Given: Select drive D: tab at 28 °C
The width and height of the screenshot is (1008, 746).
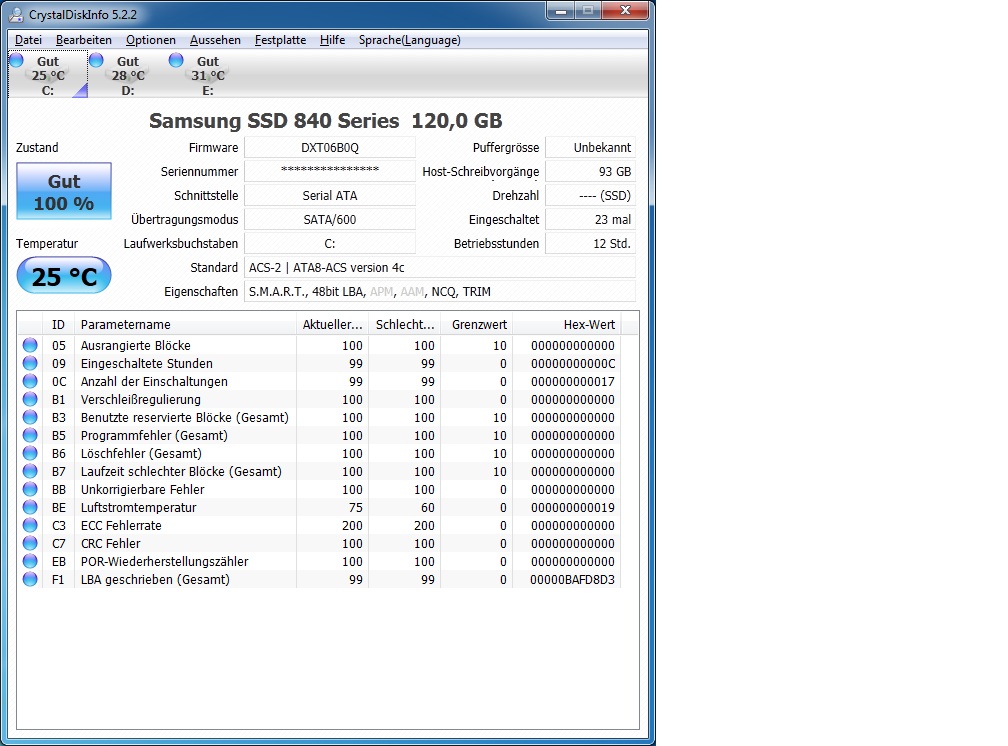Looking at the screenshot, I should point(127,75).
